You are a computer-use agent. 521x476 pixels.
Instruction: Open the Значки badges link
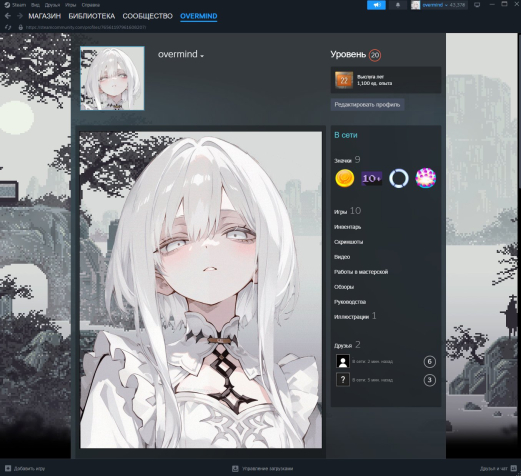[347, 160]
